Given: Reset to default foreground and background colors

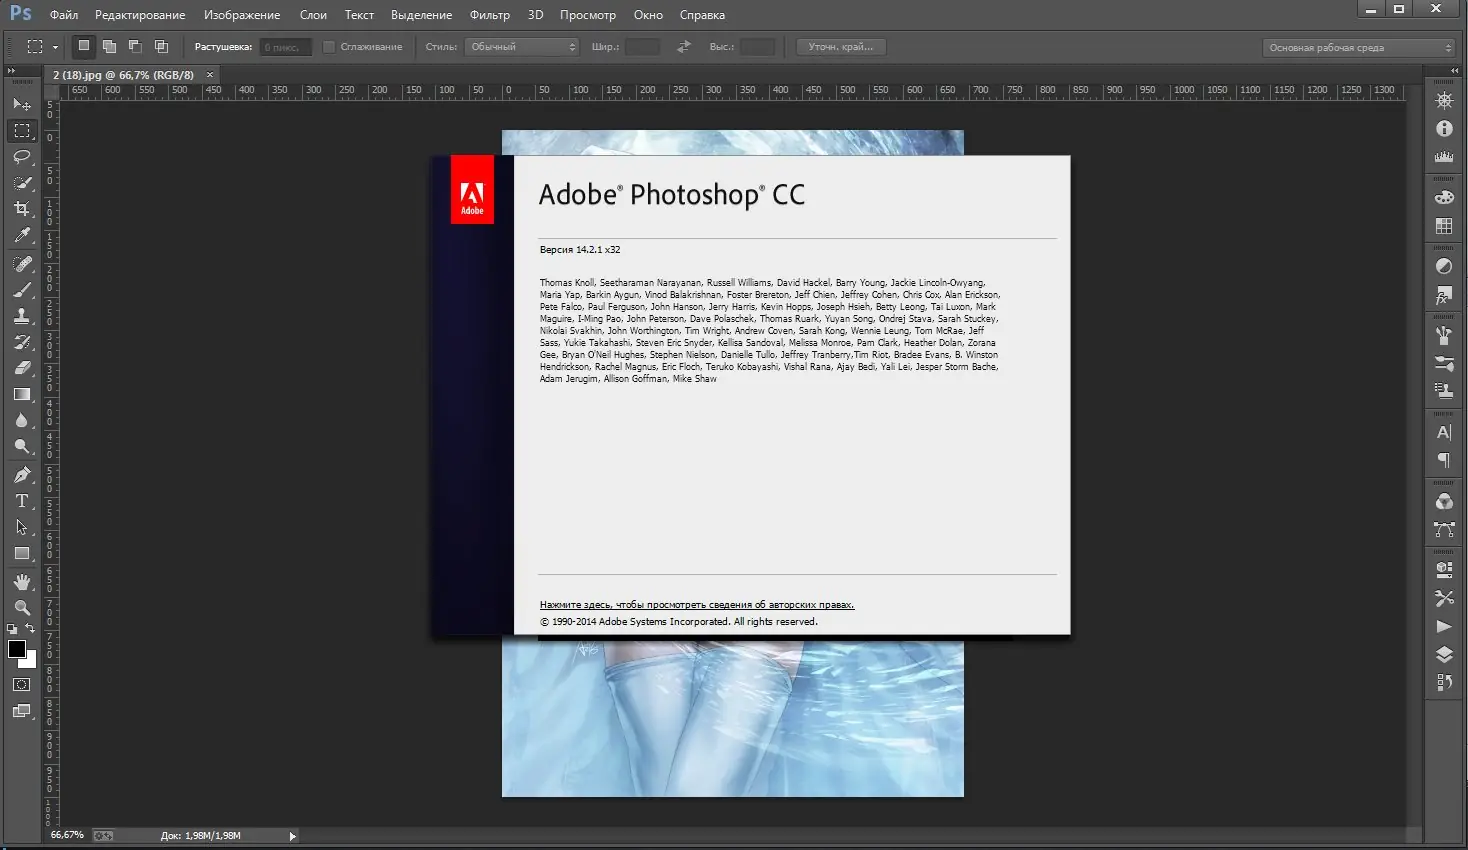Looking at the screenshot, I should (x=12, y=629).
